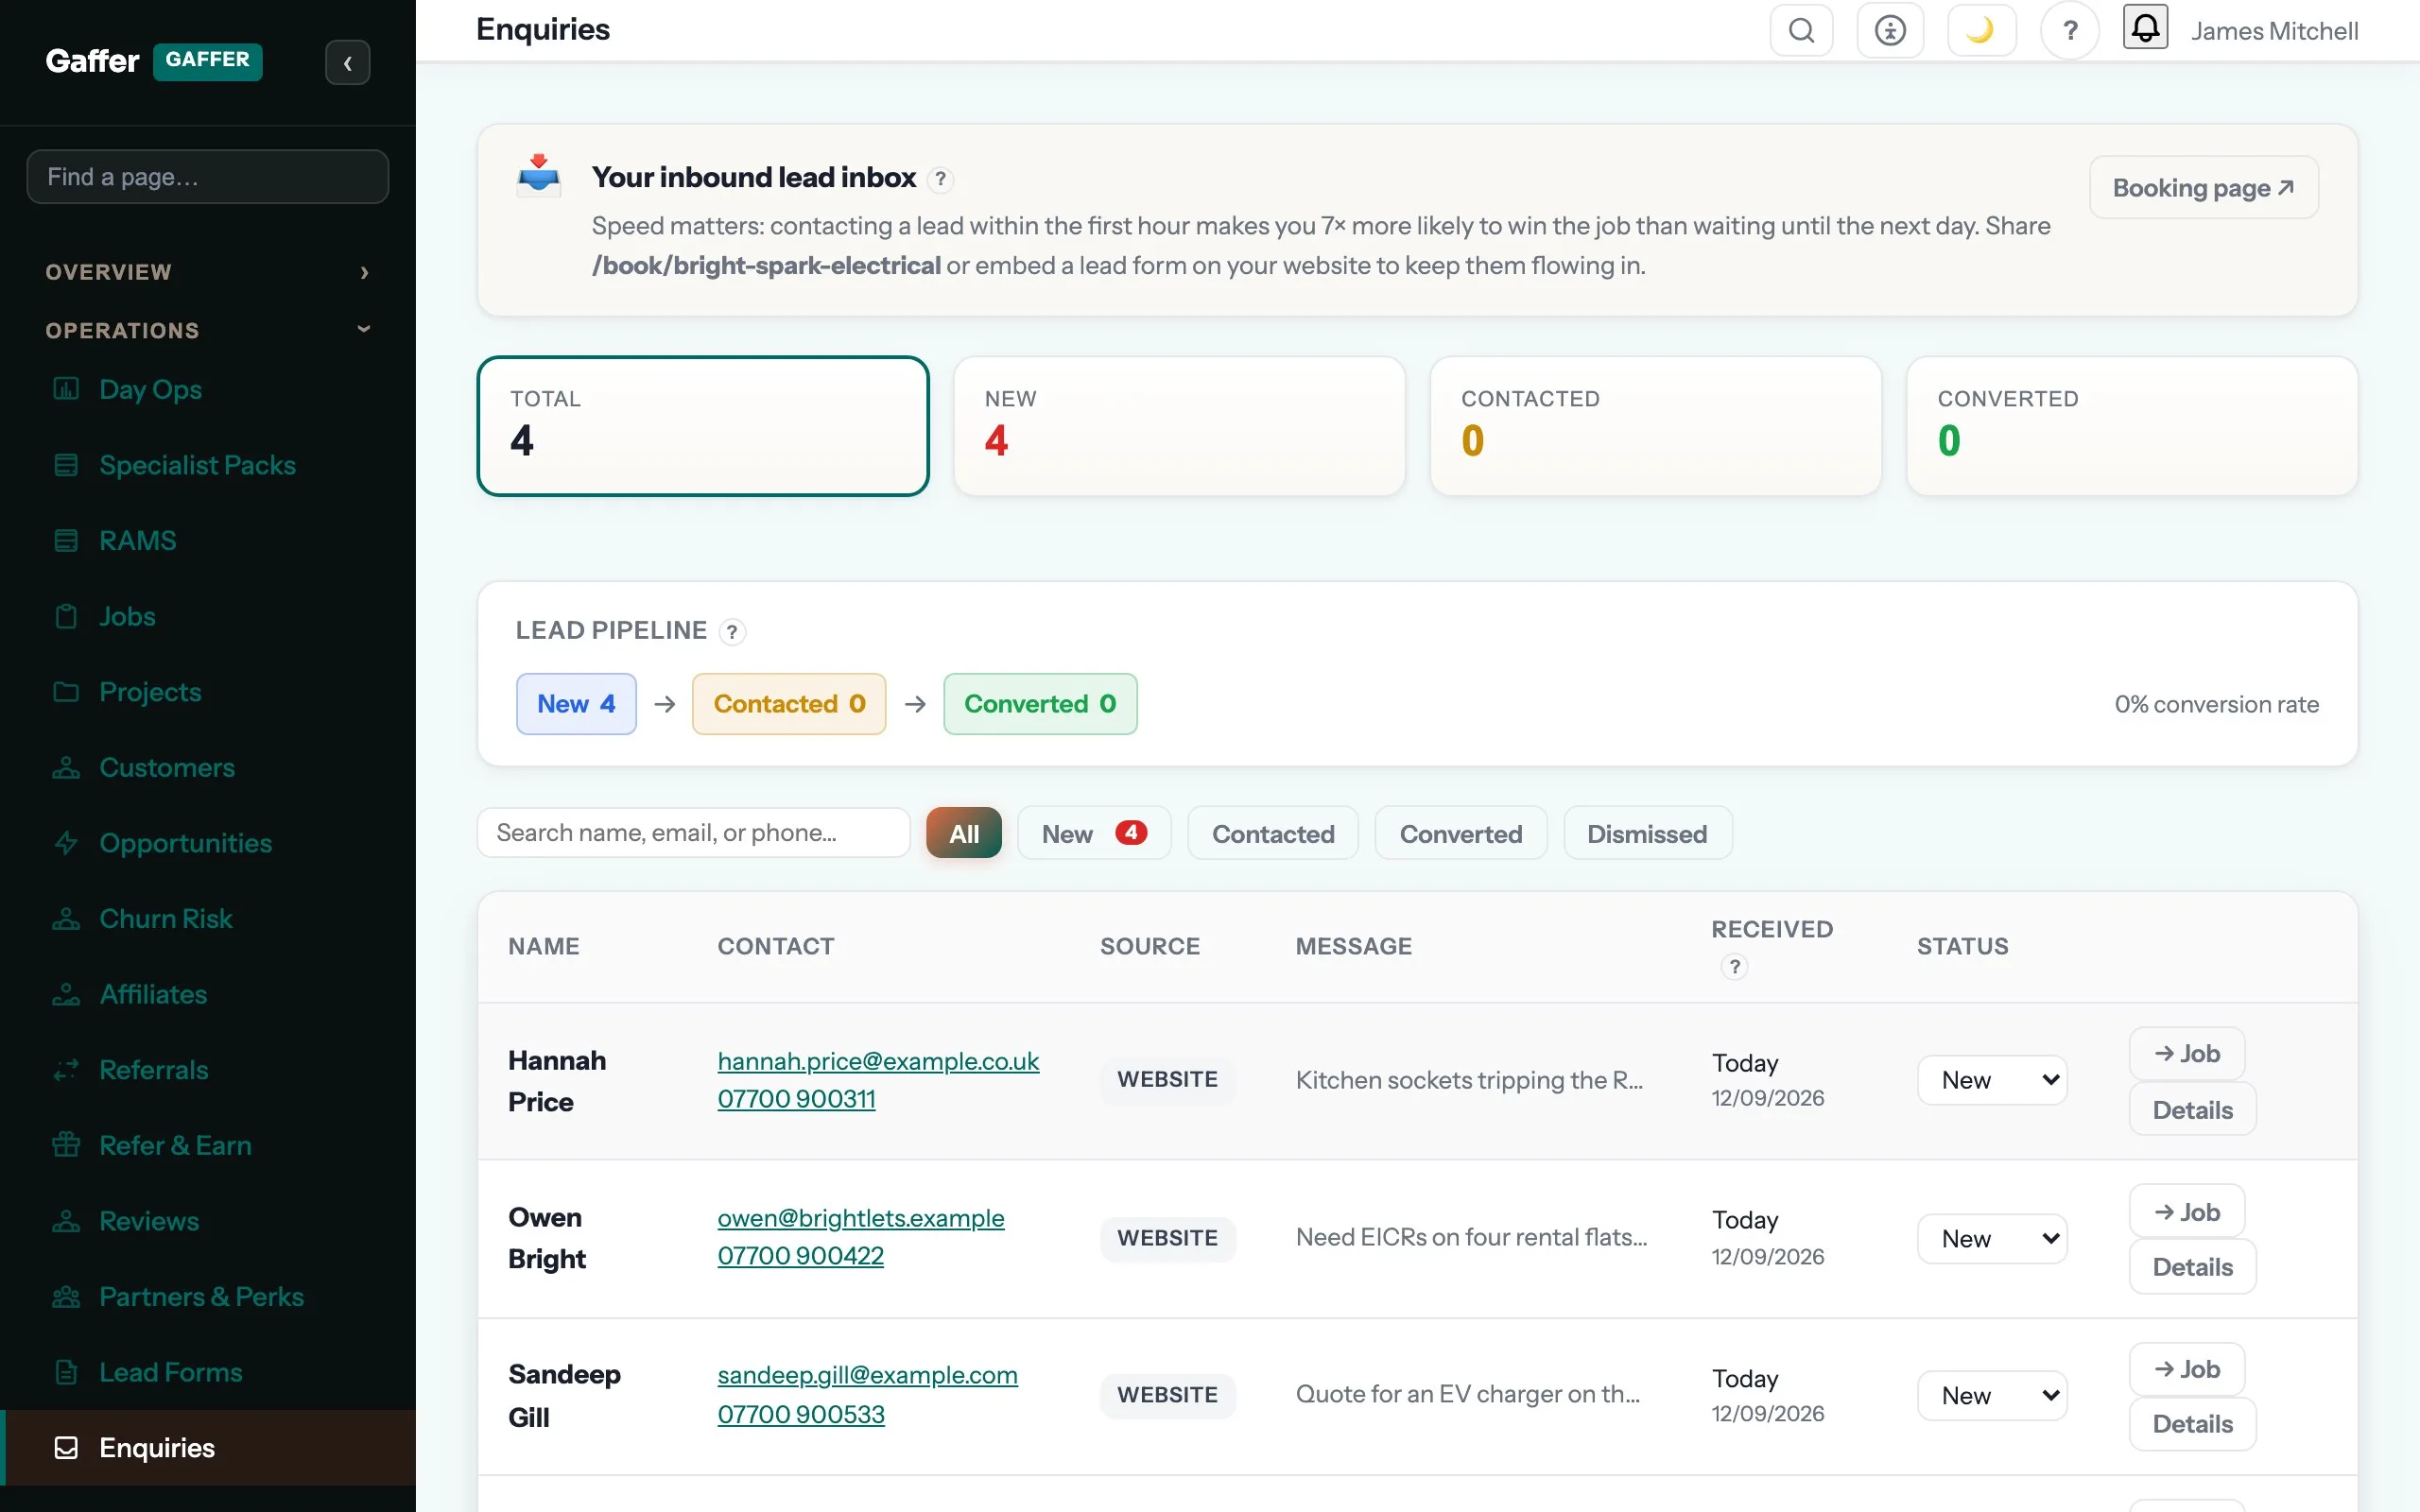Collapse the Operations sidebar section
This screenshot has width=2420, height=1512.
pos(208,330)
